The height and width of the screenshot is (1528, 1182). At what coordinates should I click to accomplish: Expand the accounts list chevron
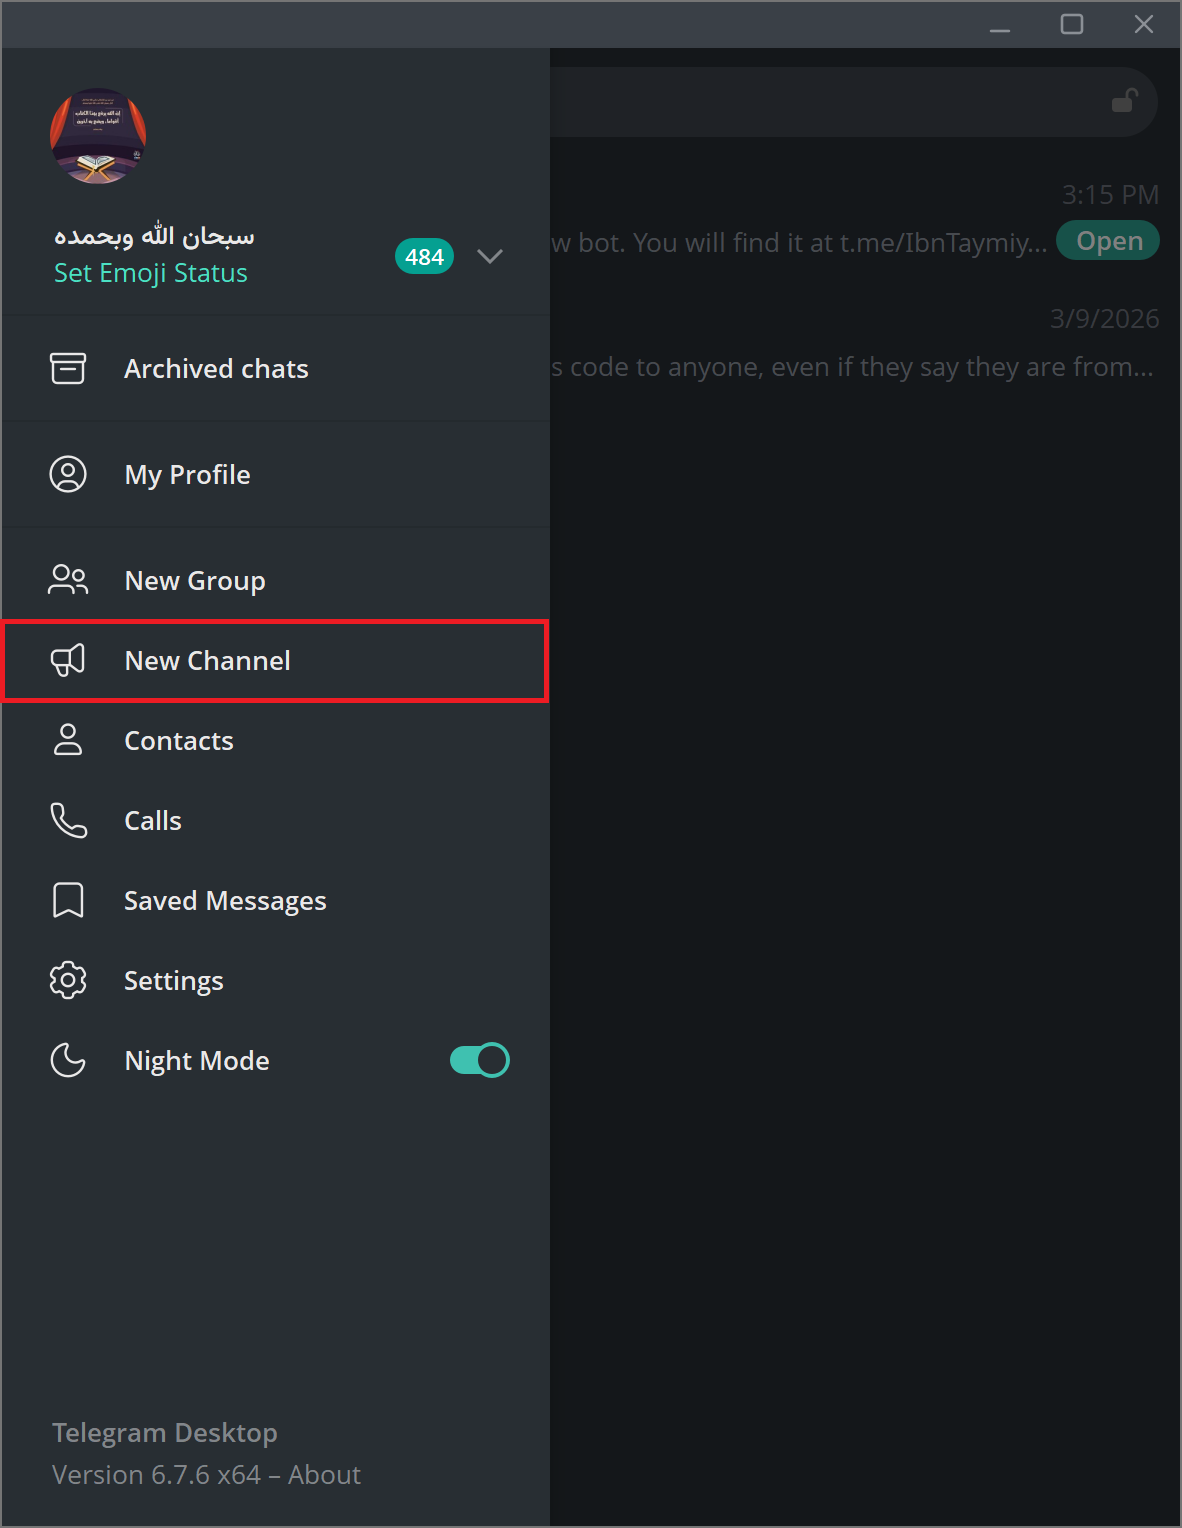click(x=490, y=256)
